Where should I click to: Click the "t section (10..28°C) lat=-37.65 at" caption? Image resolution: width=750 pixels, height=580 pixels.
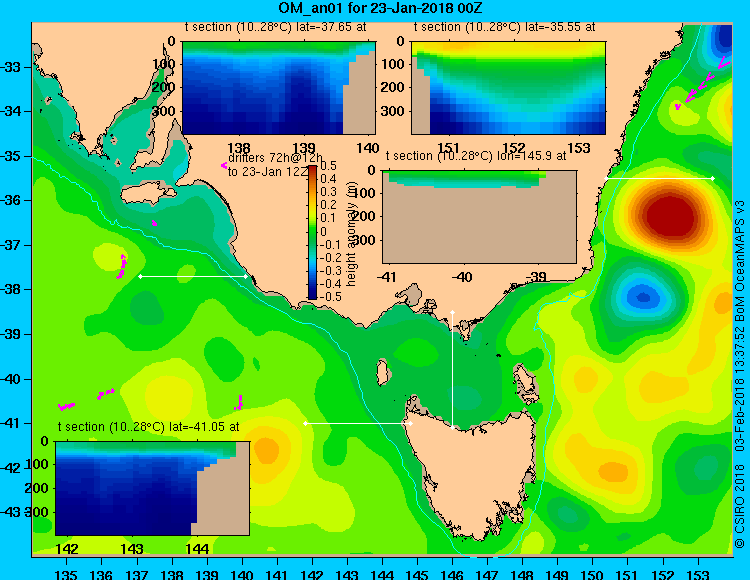(276, 27)
